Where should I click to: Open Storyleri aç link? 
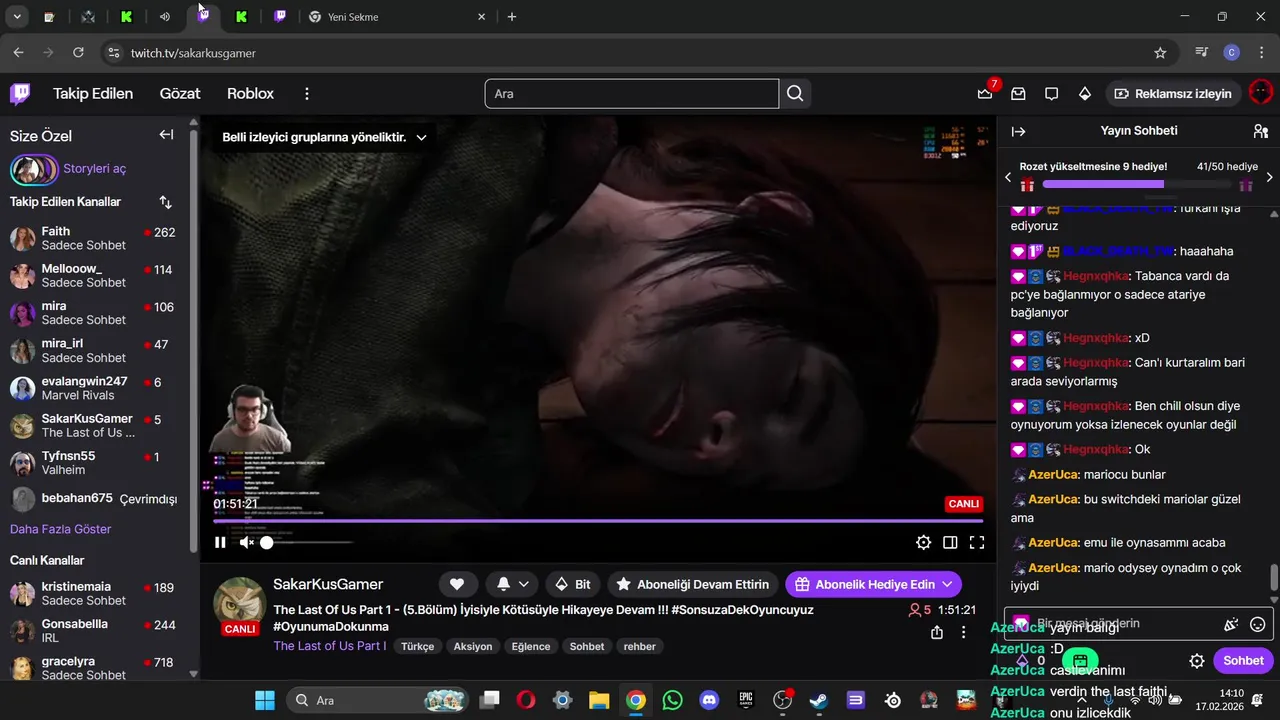pos(94,169)
